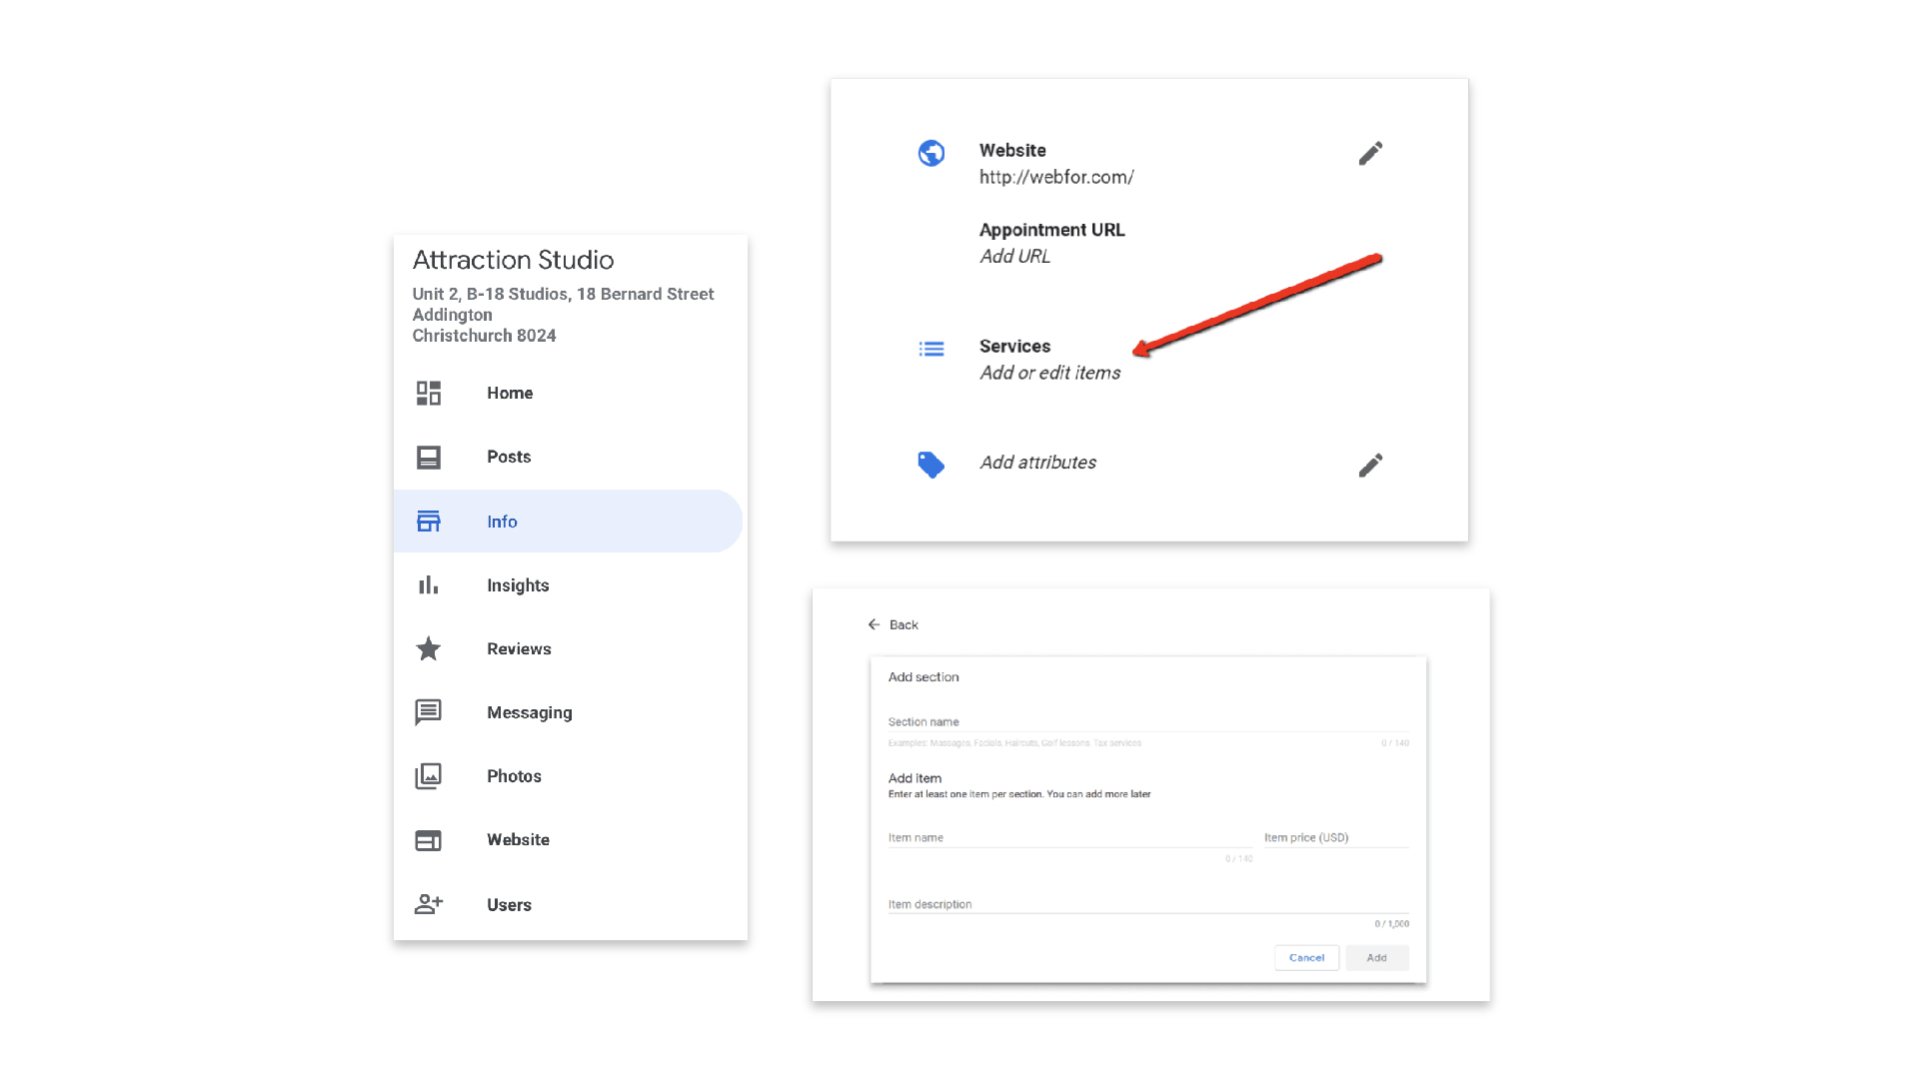This screenshot has height=1080, width=1920.
Task: Click the Item description field
Action: (1147, 904)
